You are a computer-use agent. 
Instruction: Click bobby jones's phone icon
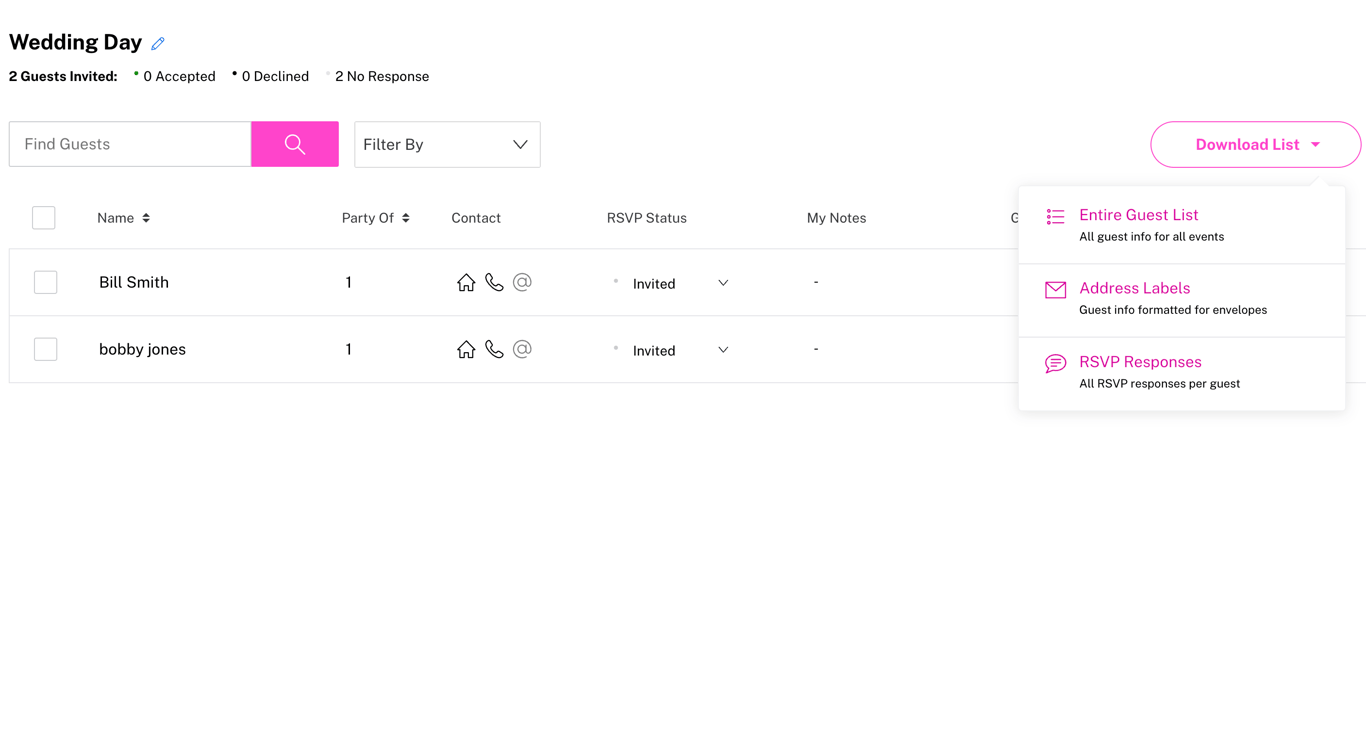494,350
